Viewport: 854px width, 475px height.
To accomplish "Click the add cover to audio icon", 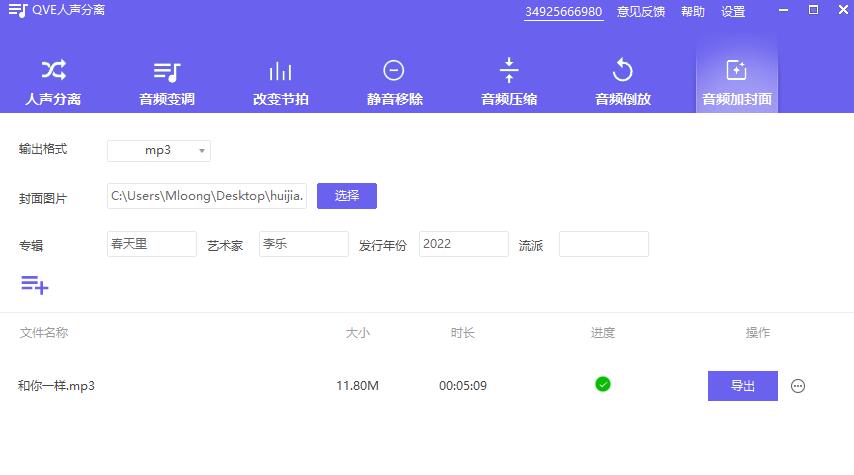I will click(x=736, y=70).
